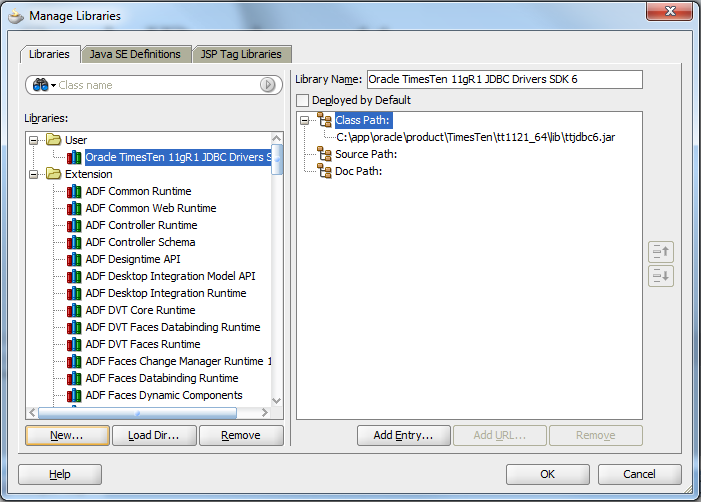Collapse the Extension folder node
Viewport: 701px width, 502px height.
[34, 174]
